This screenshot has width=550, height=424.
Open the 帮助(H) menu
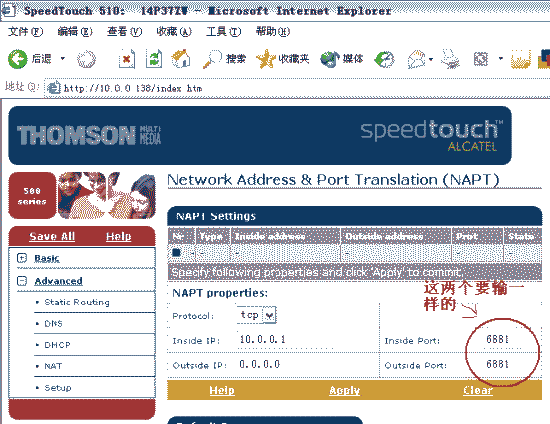click(x=273, y=32)
